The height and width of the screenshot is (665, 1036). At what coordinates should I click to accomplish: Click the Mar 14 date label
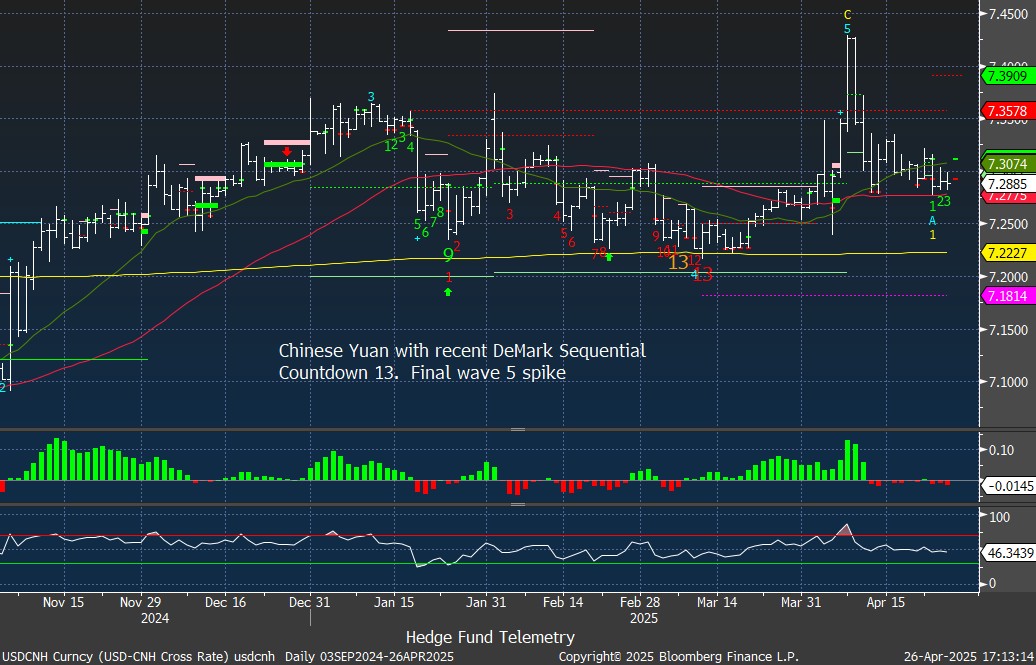(717, 602)
